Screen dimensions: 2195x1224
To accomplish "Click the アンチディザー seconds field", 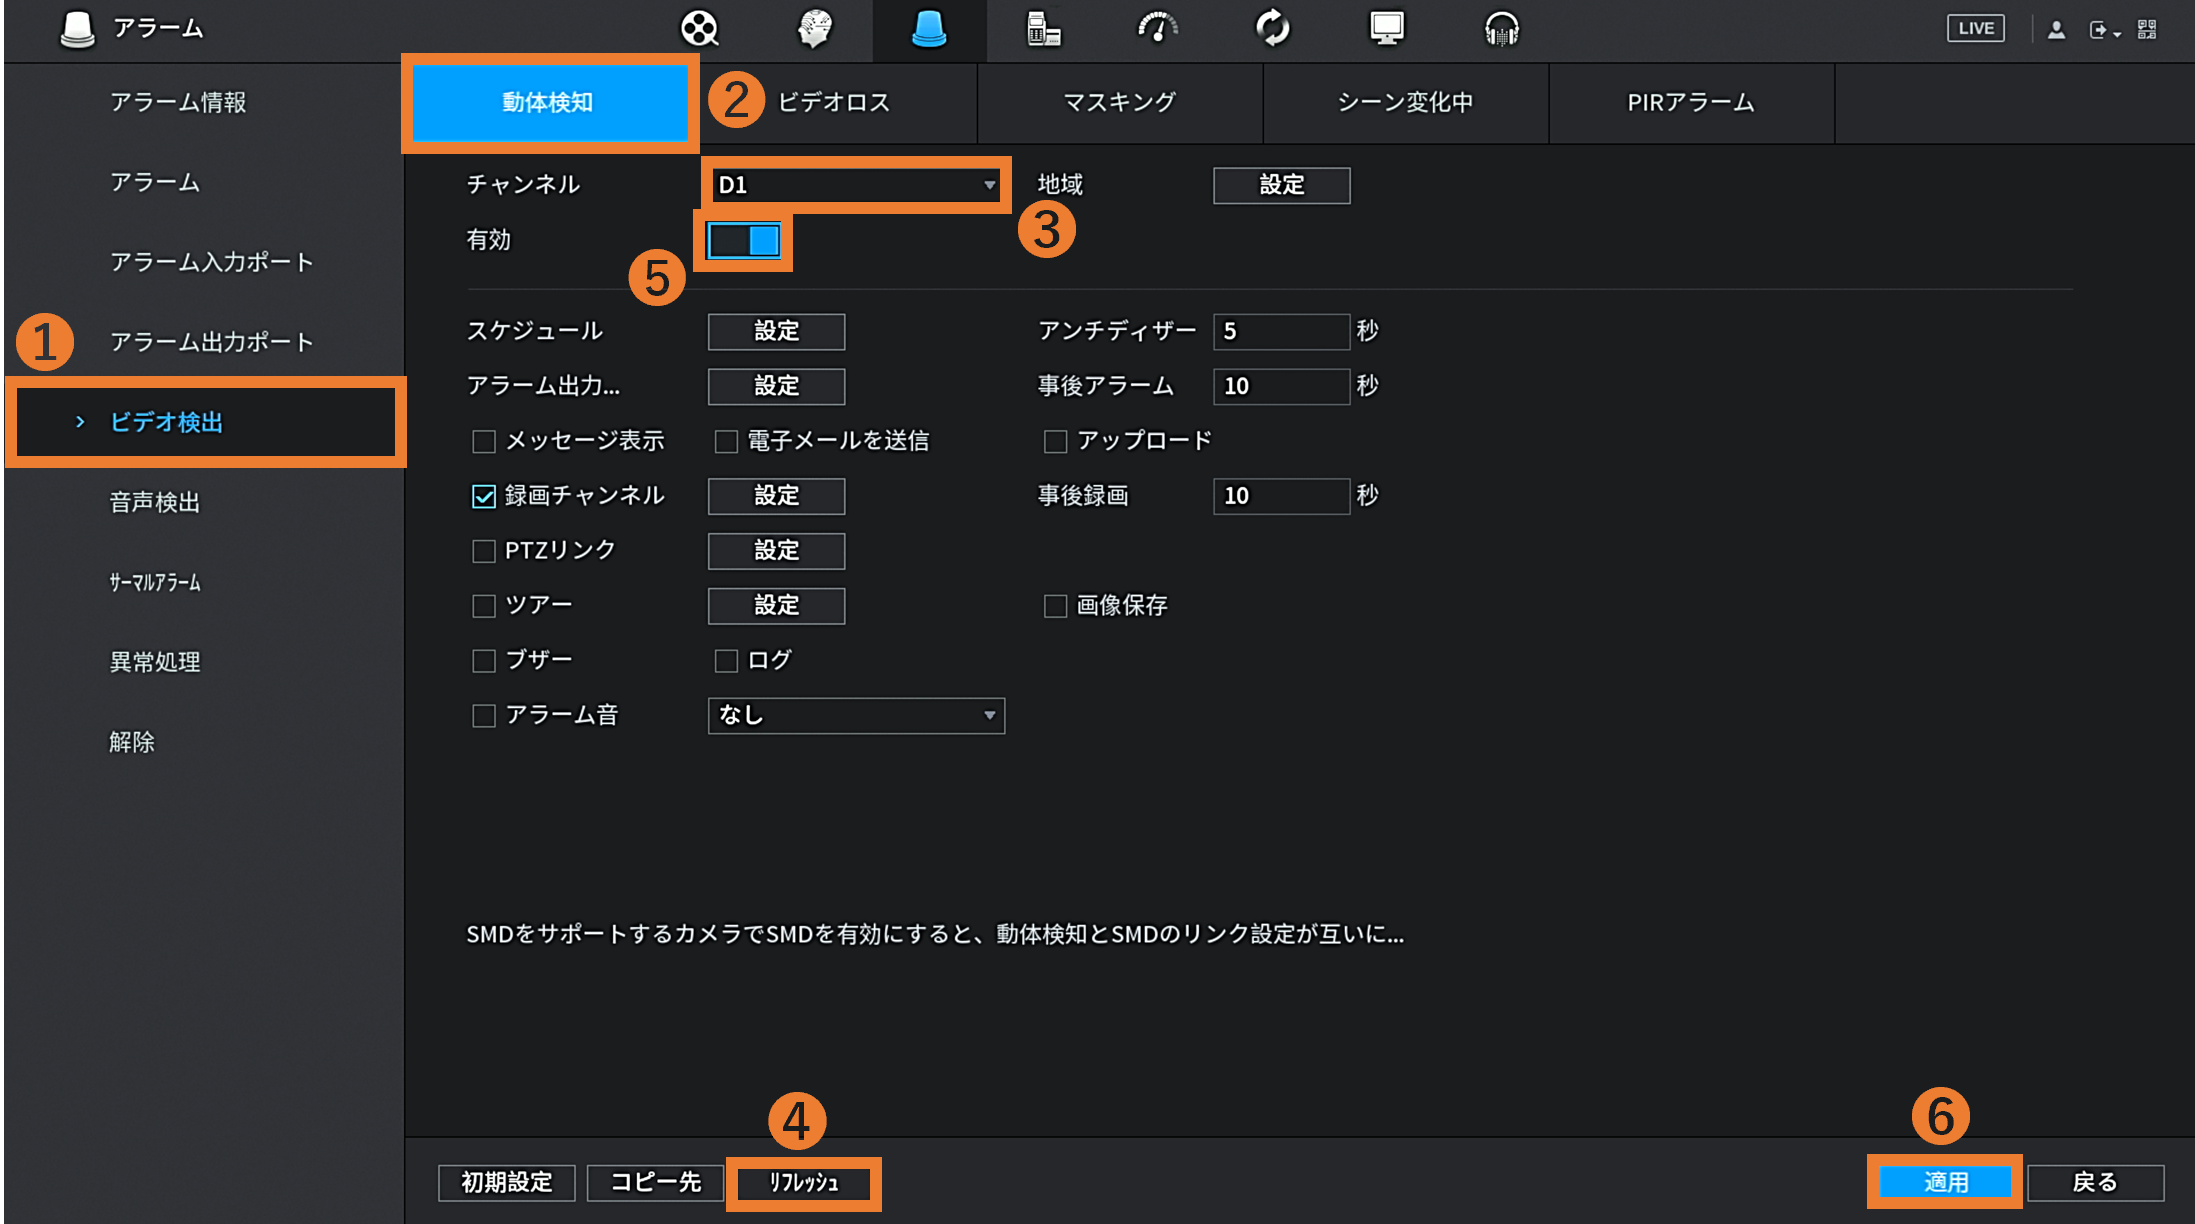I will click(1281, 331).
